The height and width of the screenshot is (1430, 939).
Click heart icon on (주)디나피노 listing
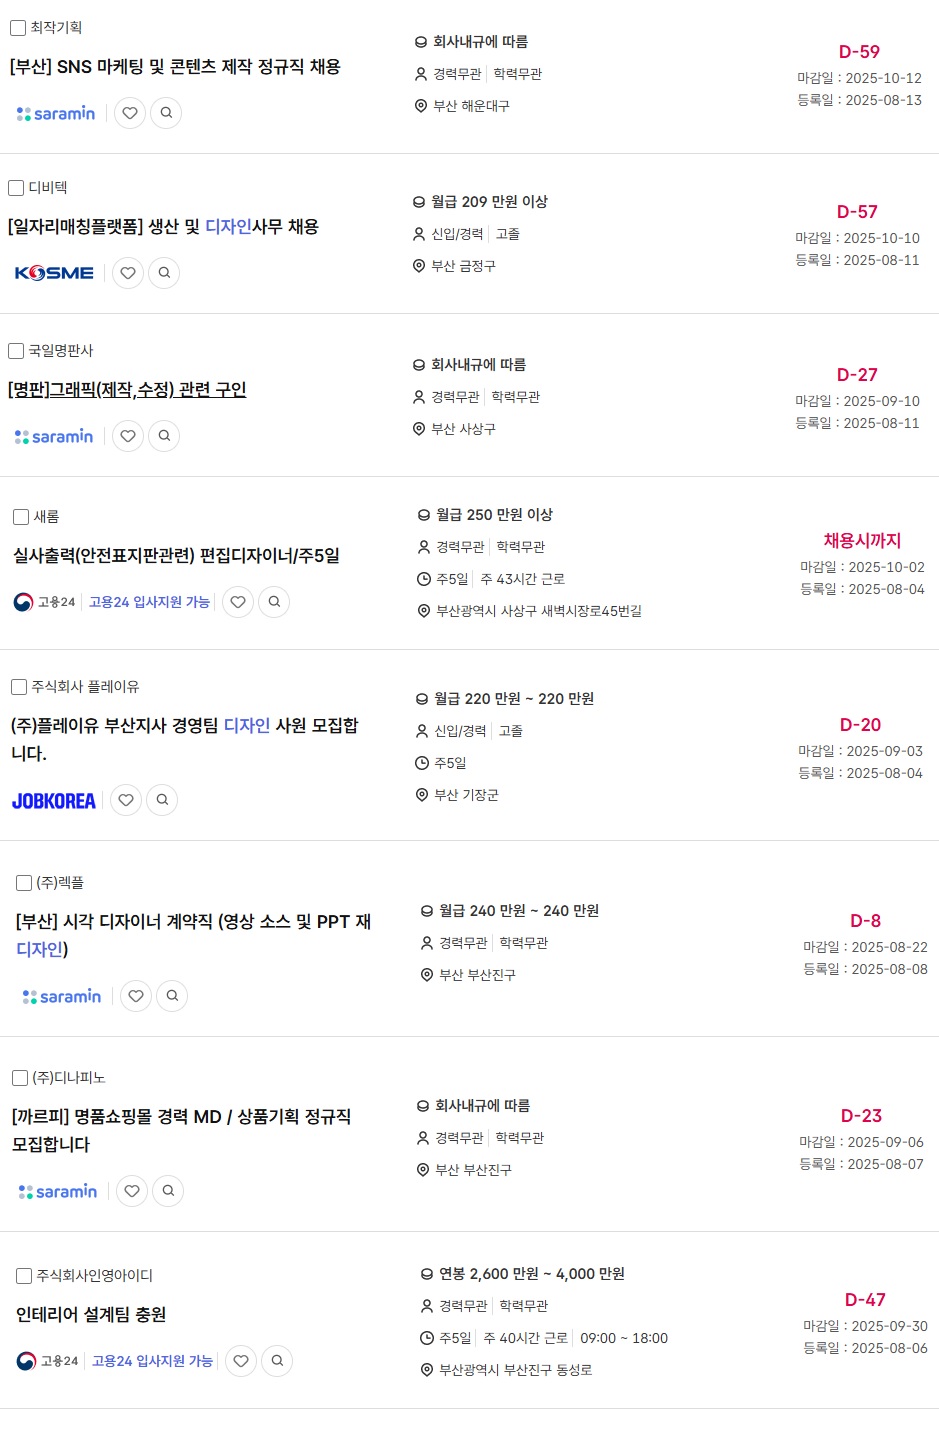[132, 1191]
